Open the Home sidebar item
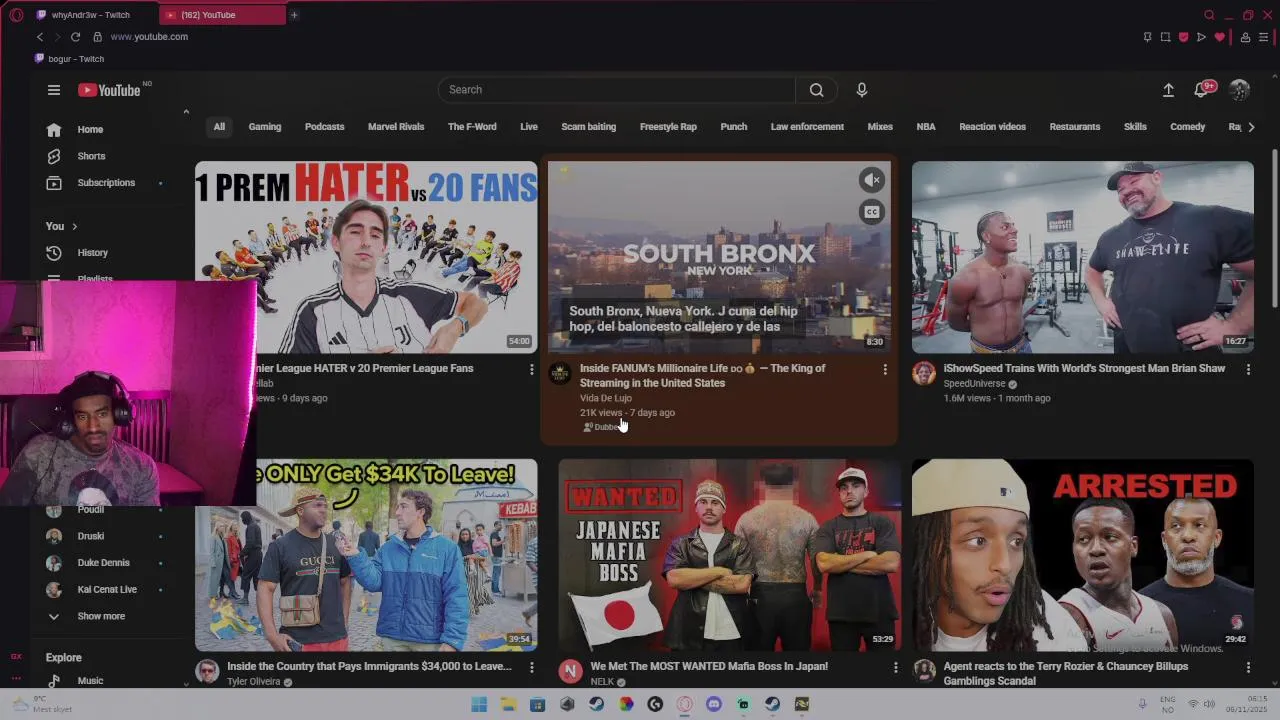The width and height of the screenshot is (1280, 720). tap(90, 130)
